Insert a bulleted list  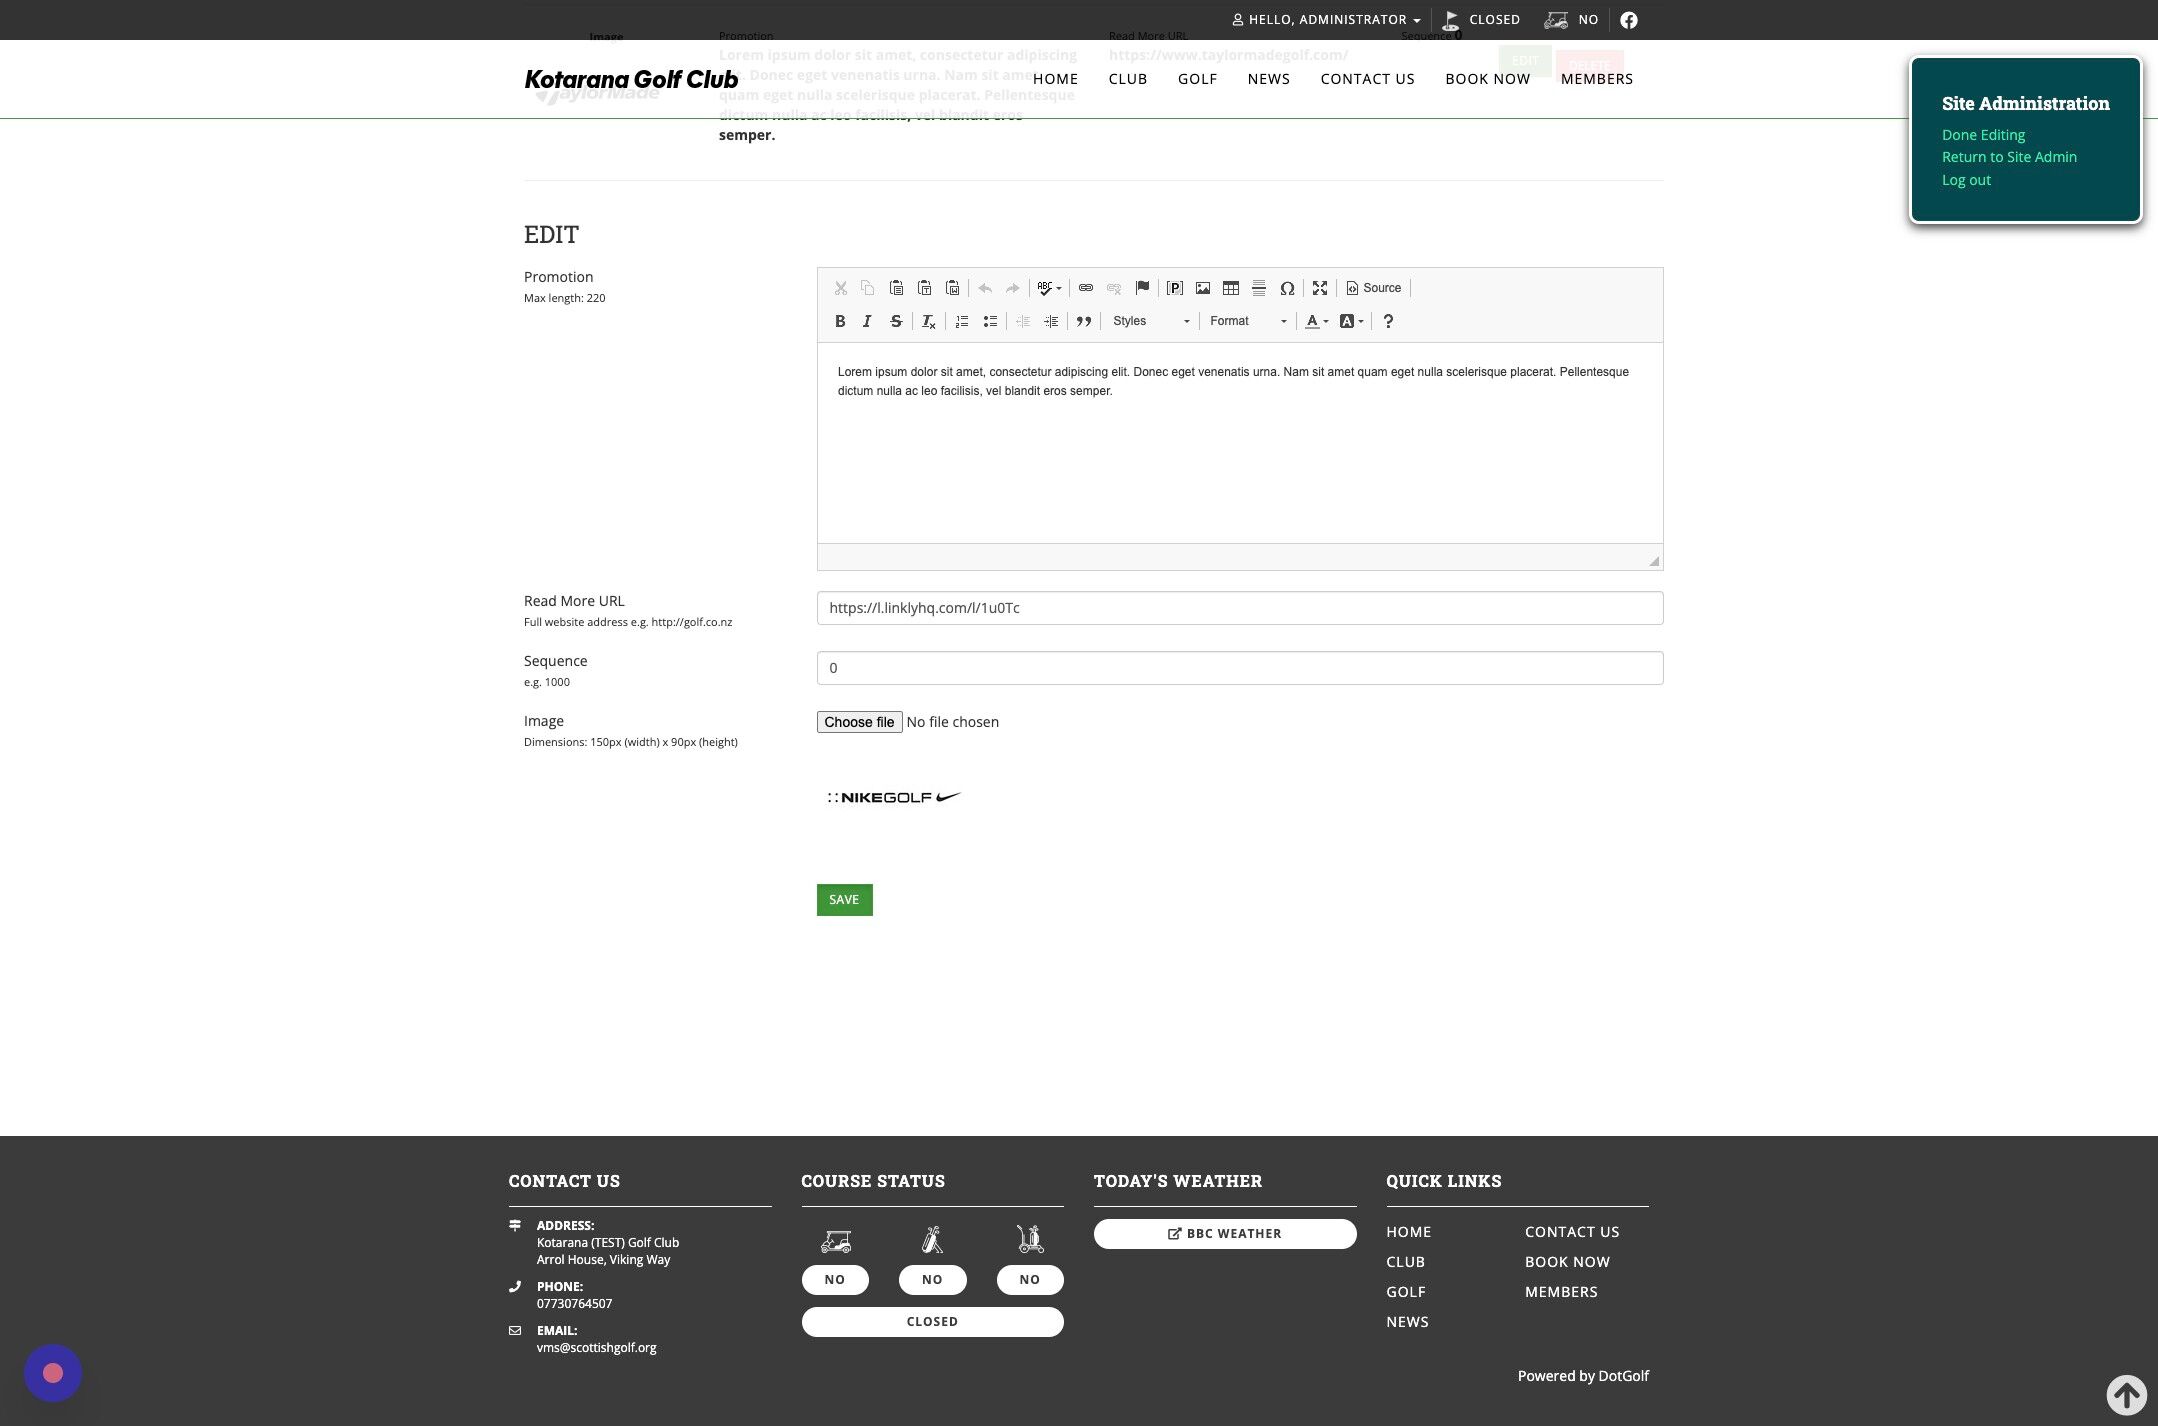(990, 321)
